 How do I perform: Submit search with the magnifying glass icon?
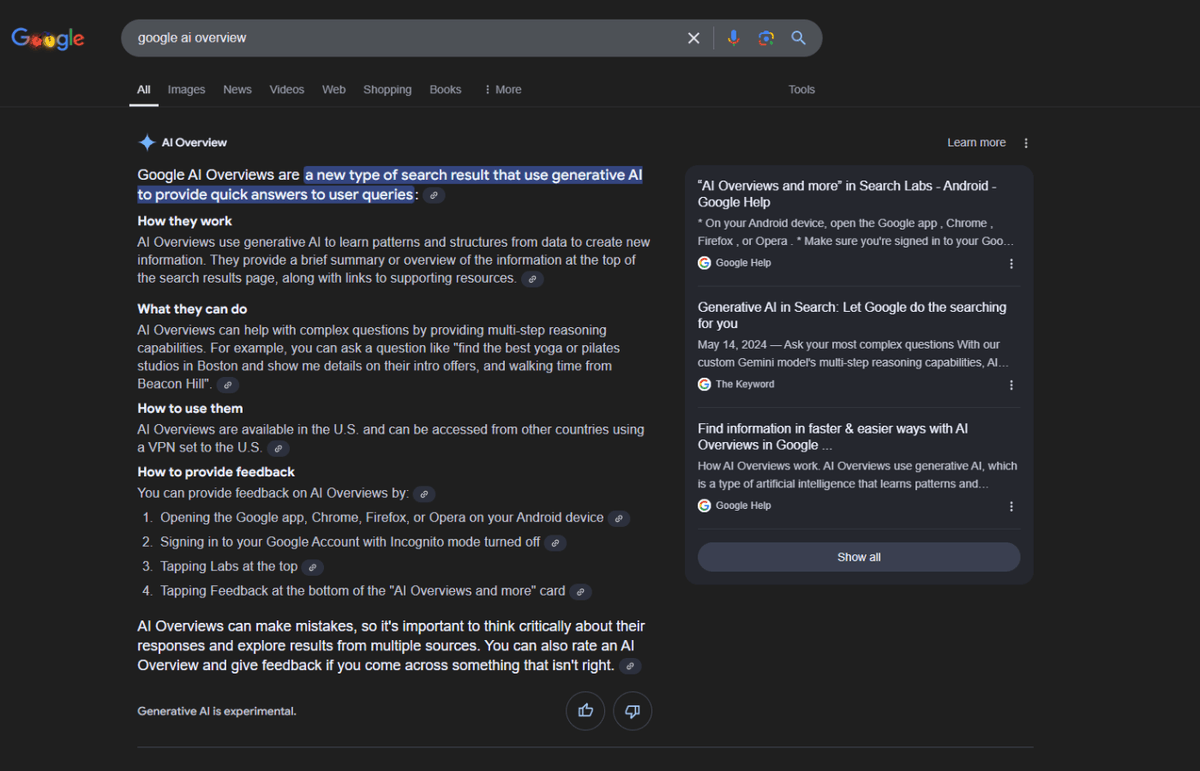point(798,38)
